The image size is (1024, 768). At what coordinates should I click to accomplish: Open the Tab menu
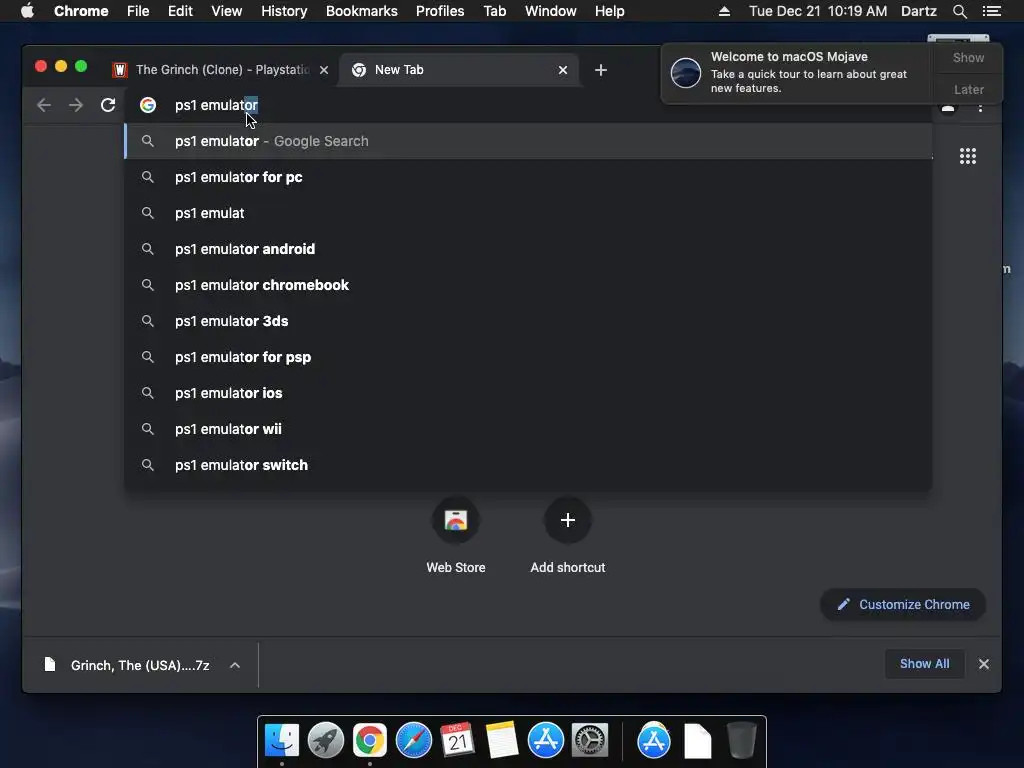pyautogui.click(x=495, y=11)
